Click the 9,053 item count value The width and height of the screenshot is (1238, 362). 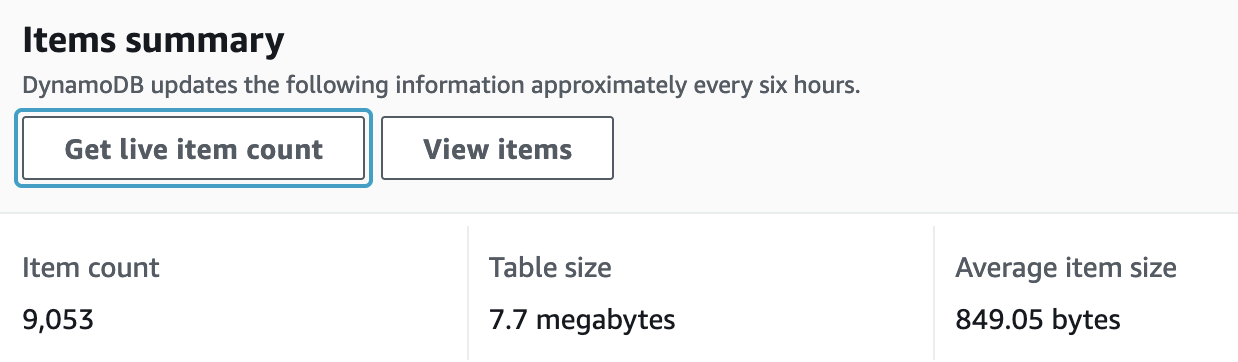58,320
